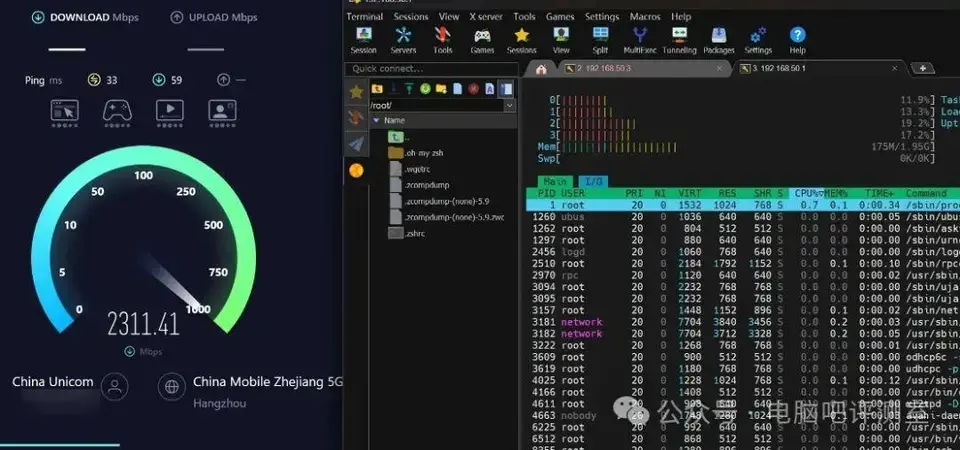
Task: Select the htop I/O tab
Action: pos(593,182)
